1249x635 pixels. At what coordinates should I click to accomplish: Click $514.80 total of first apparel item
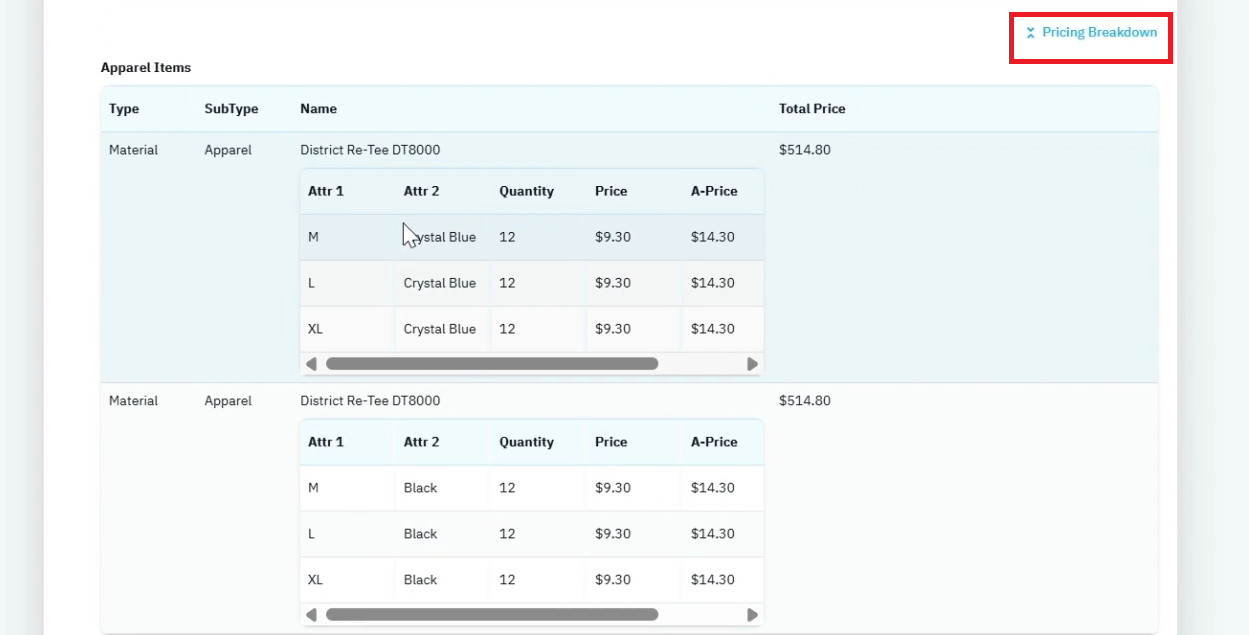coord(805,150)
